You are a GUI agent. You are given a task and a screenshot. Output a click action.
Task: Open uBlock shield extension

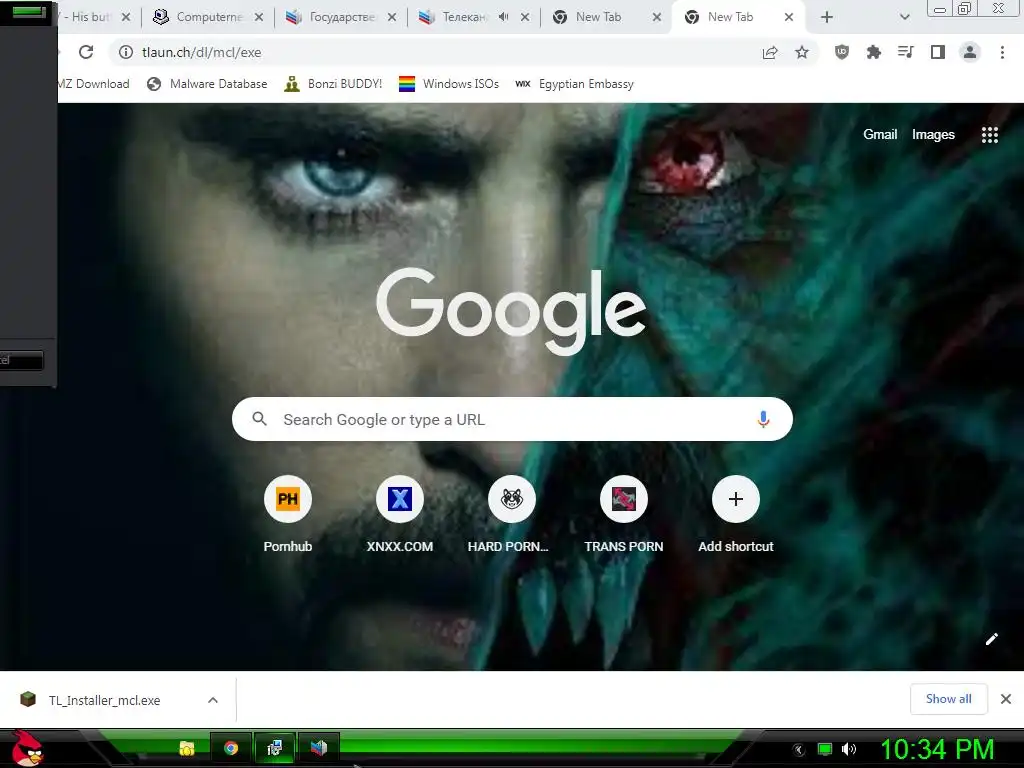(842, 52)
